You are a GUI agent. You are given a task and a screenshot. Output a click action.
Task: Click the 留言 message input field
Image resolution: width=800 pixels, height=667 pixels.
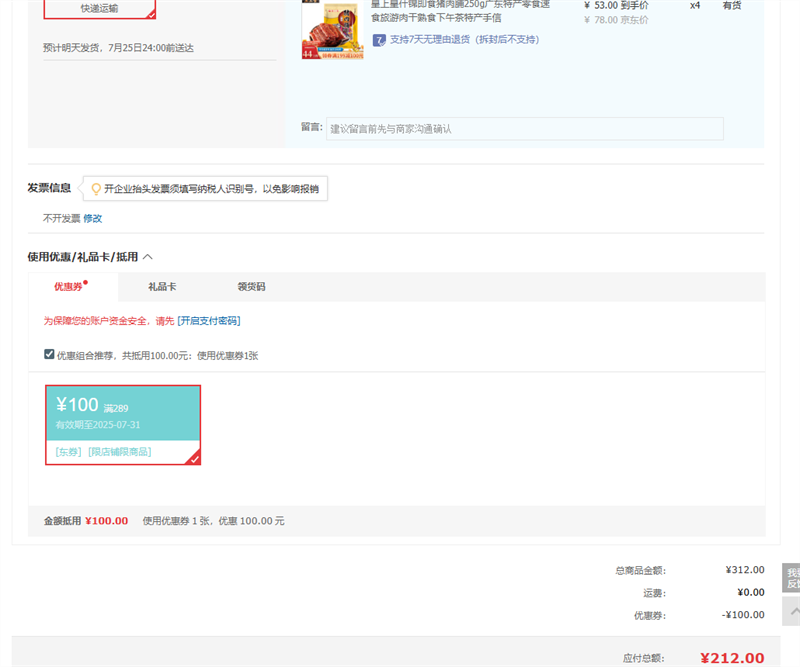point(524,129)
